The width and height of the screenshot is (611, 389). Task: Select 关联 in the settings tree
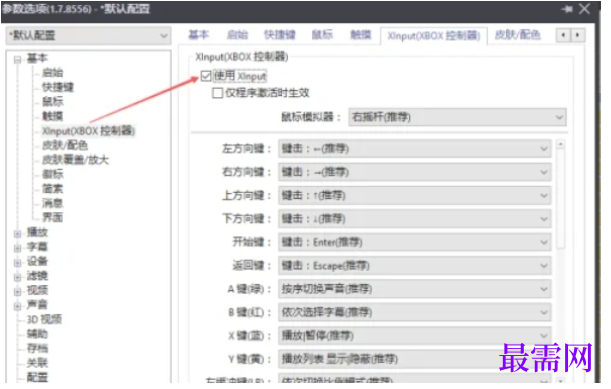(x=37, y=363)
